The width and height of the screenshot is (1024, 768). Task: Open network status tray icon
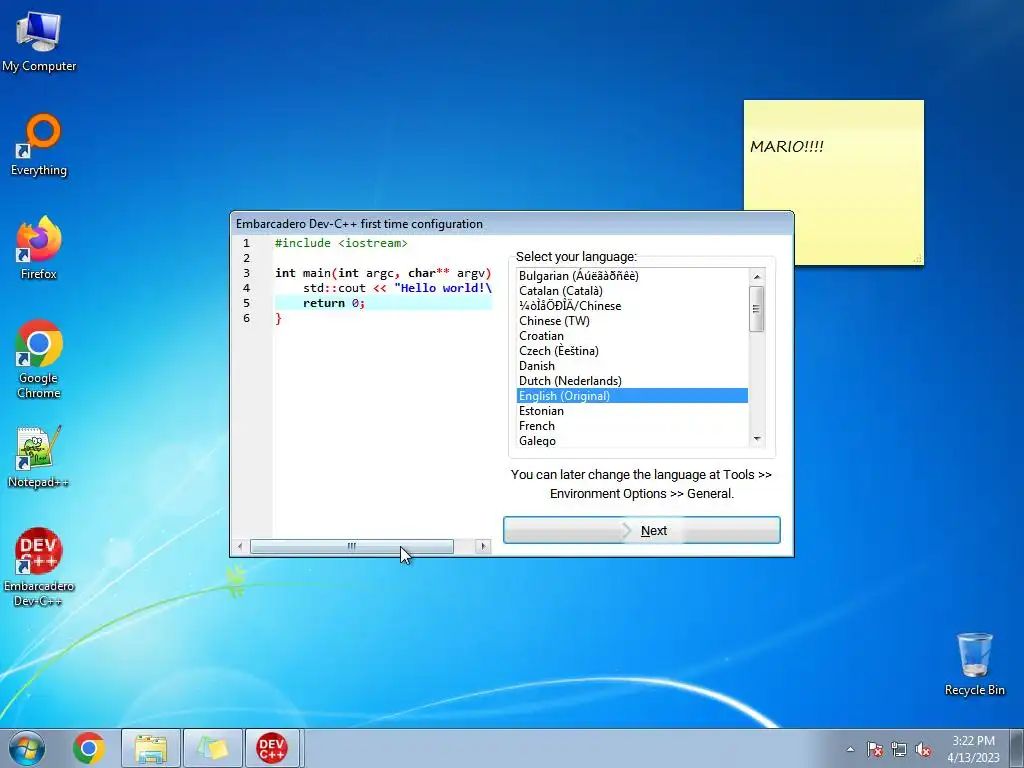click(899, 749)
